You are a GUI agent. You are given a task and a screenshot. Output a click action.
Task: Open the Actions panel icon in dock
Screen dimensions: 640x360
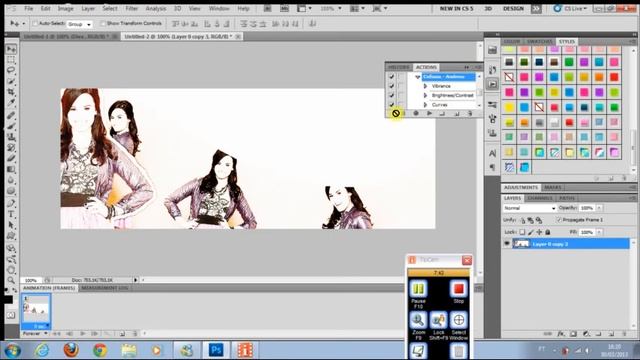click(493, 84)
